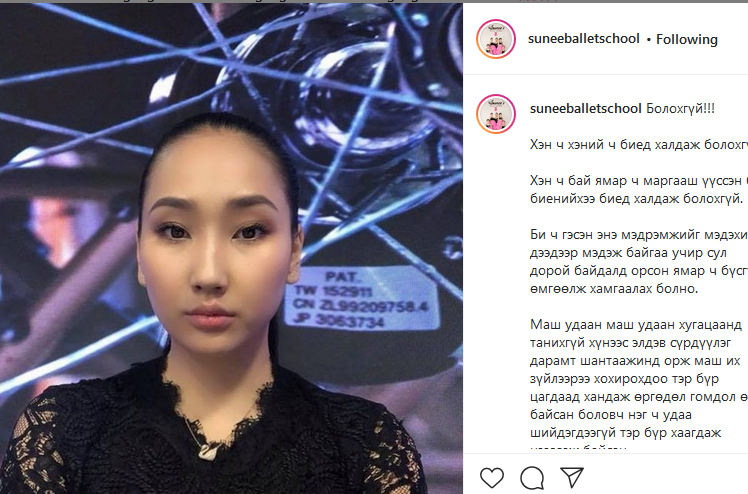Click caption line өмгөөлж хамгаалах болно

tap(614, 288)
